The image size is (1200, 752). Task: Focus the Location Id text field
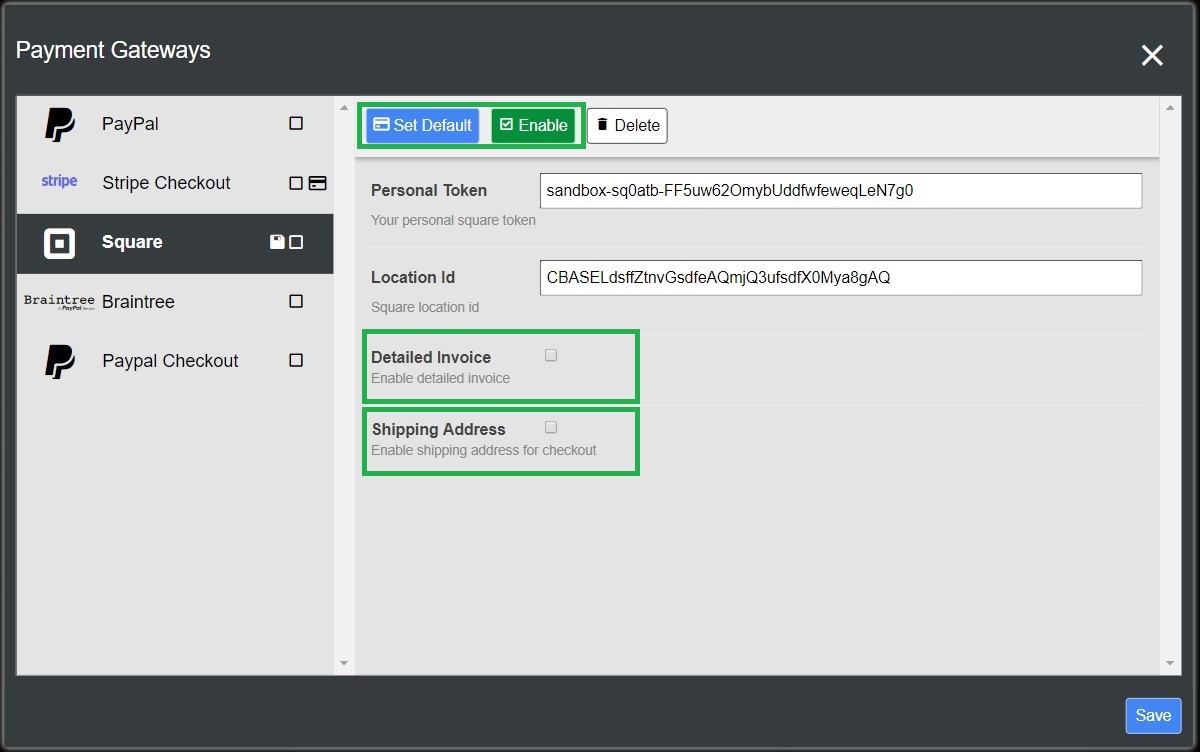click(x=840, y=278)
